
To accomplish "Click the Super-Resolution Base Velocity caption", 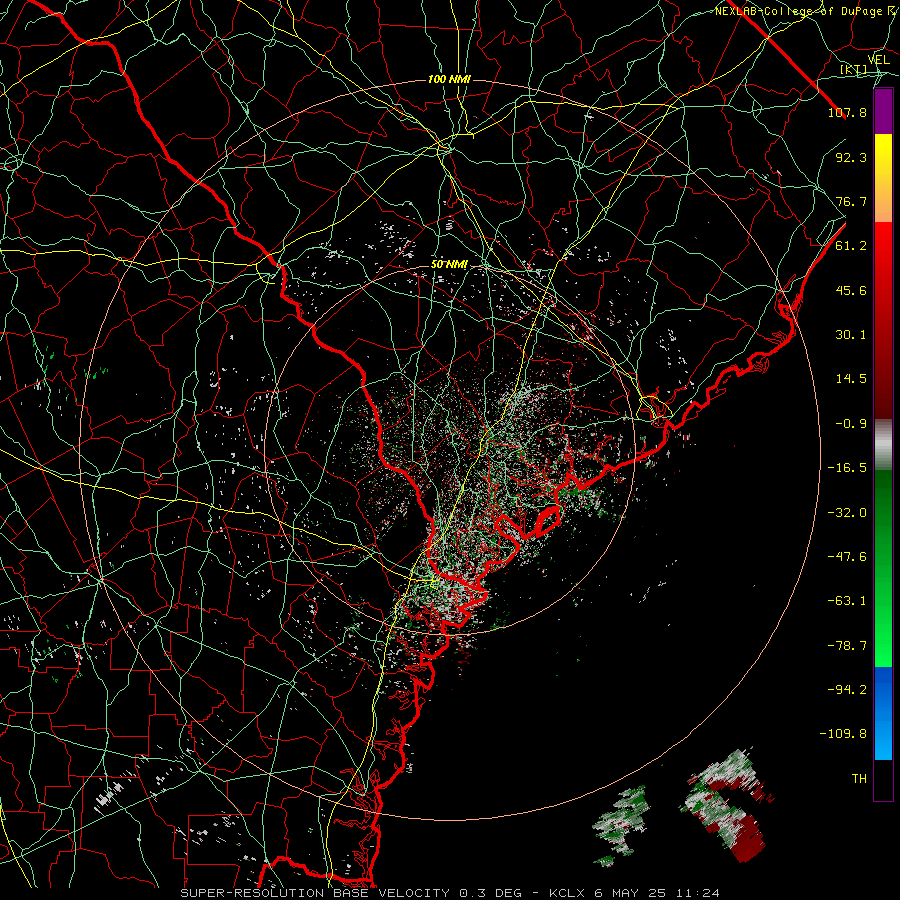I will tap(449, 893).
